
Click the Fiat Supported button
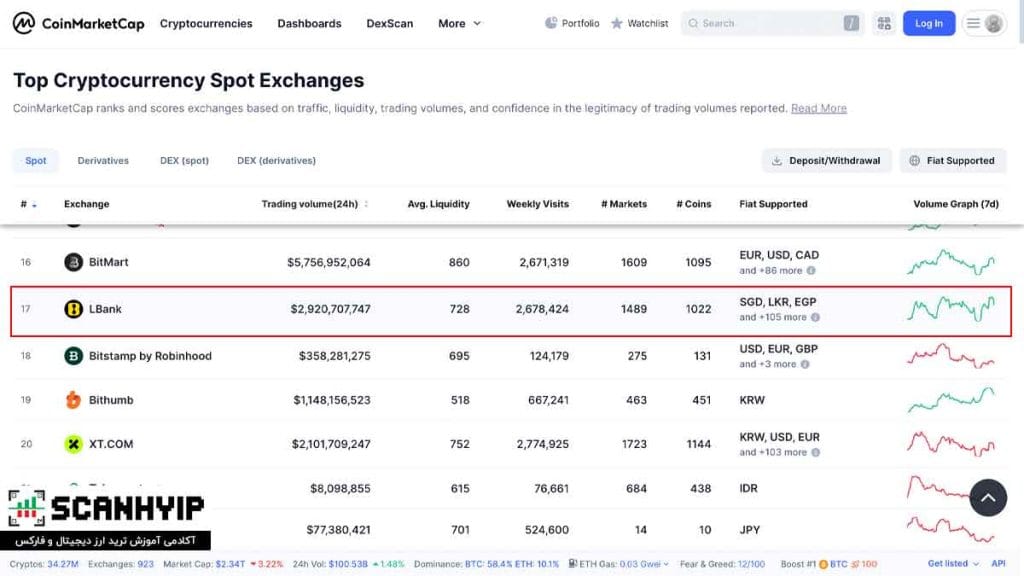click(x=953, y=161)
